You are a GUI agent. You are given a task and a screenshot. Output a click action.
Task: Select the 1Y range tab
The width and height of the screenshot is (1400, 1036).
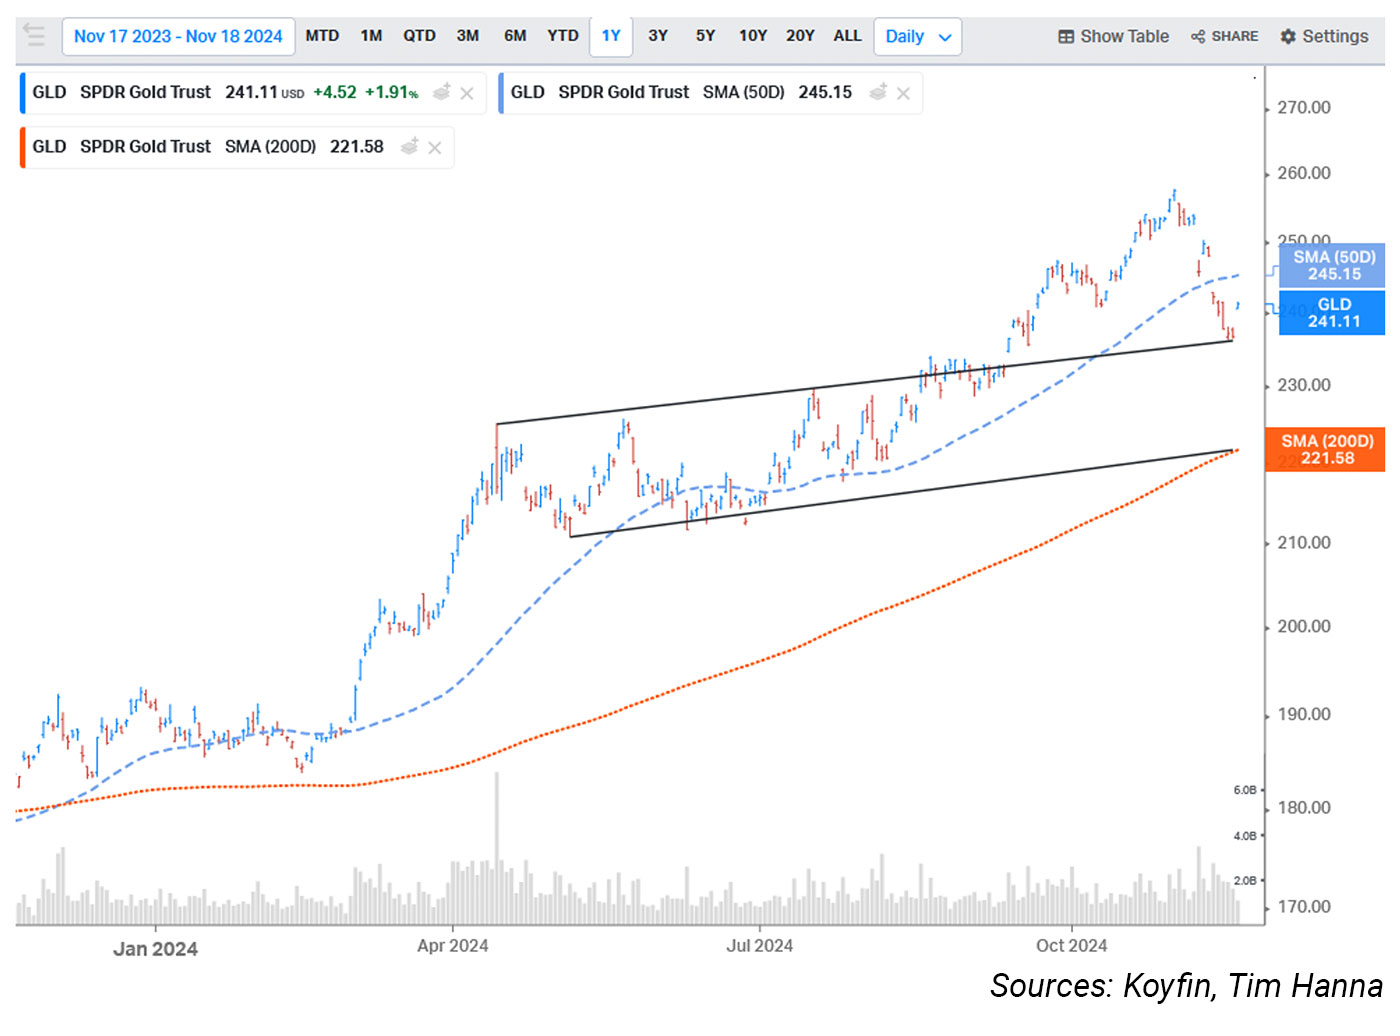[611, 36]
